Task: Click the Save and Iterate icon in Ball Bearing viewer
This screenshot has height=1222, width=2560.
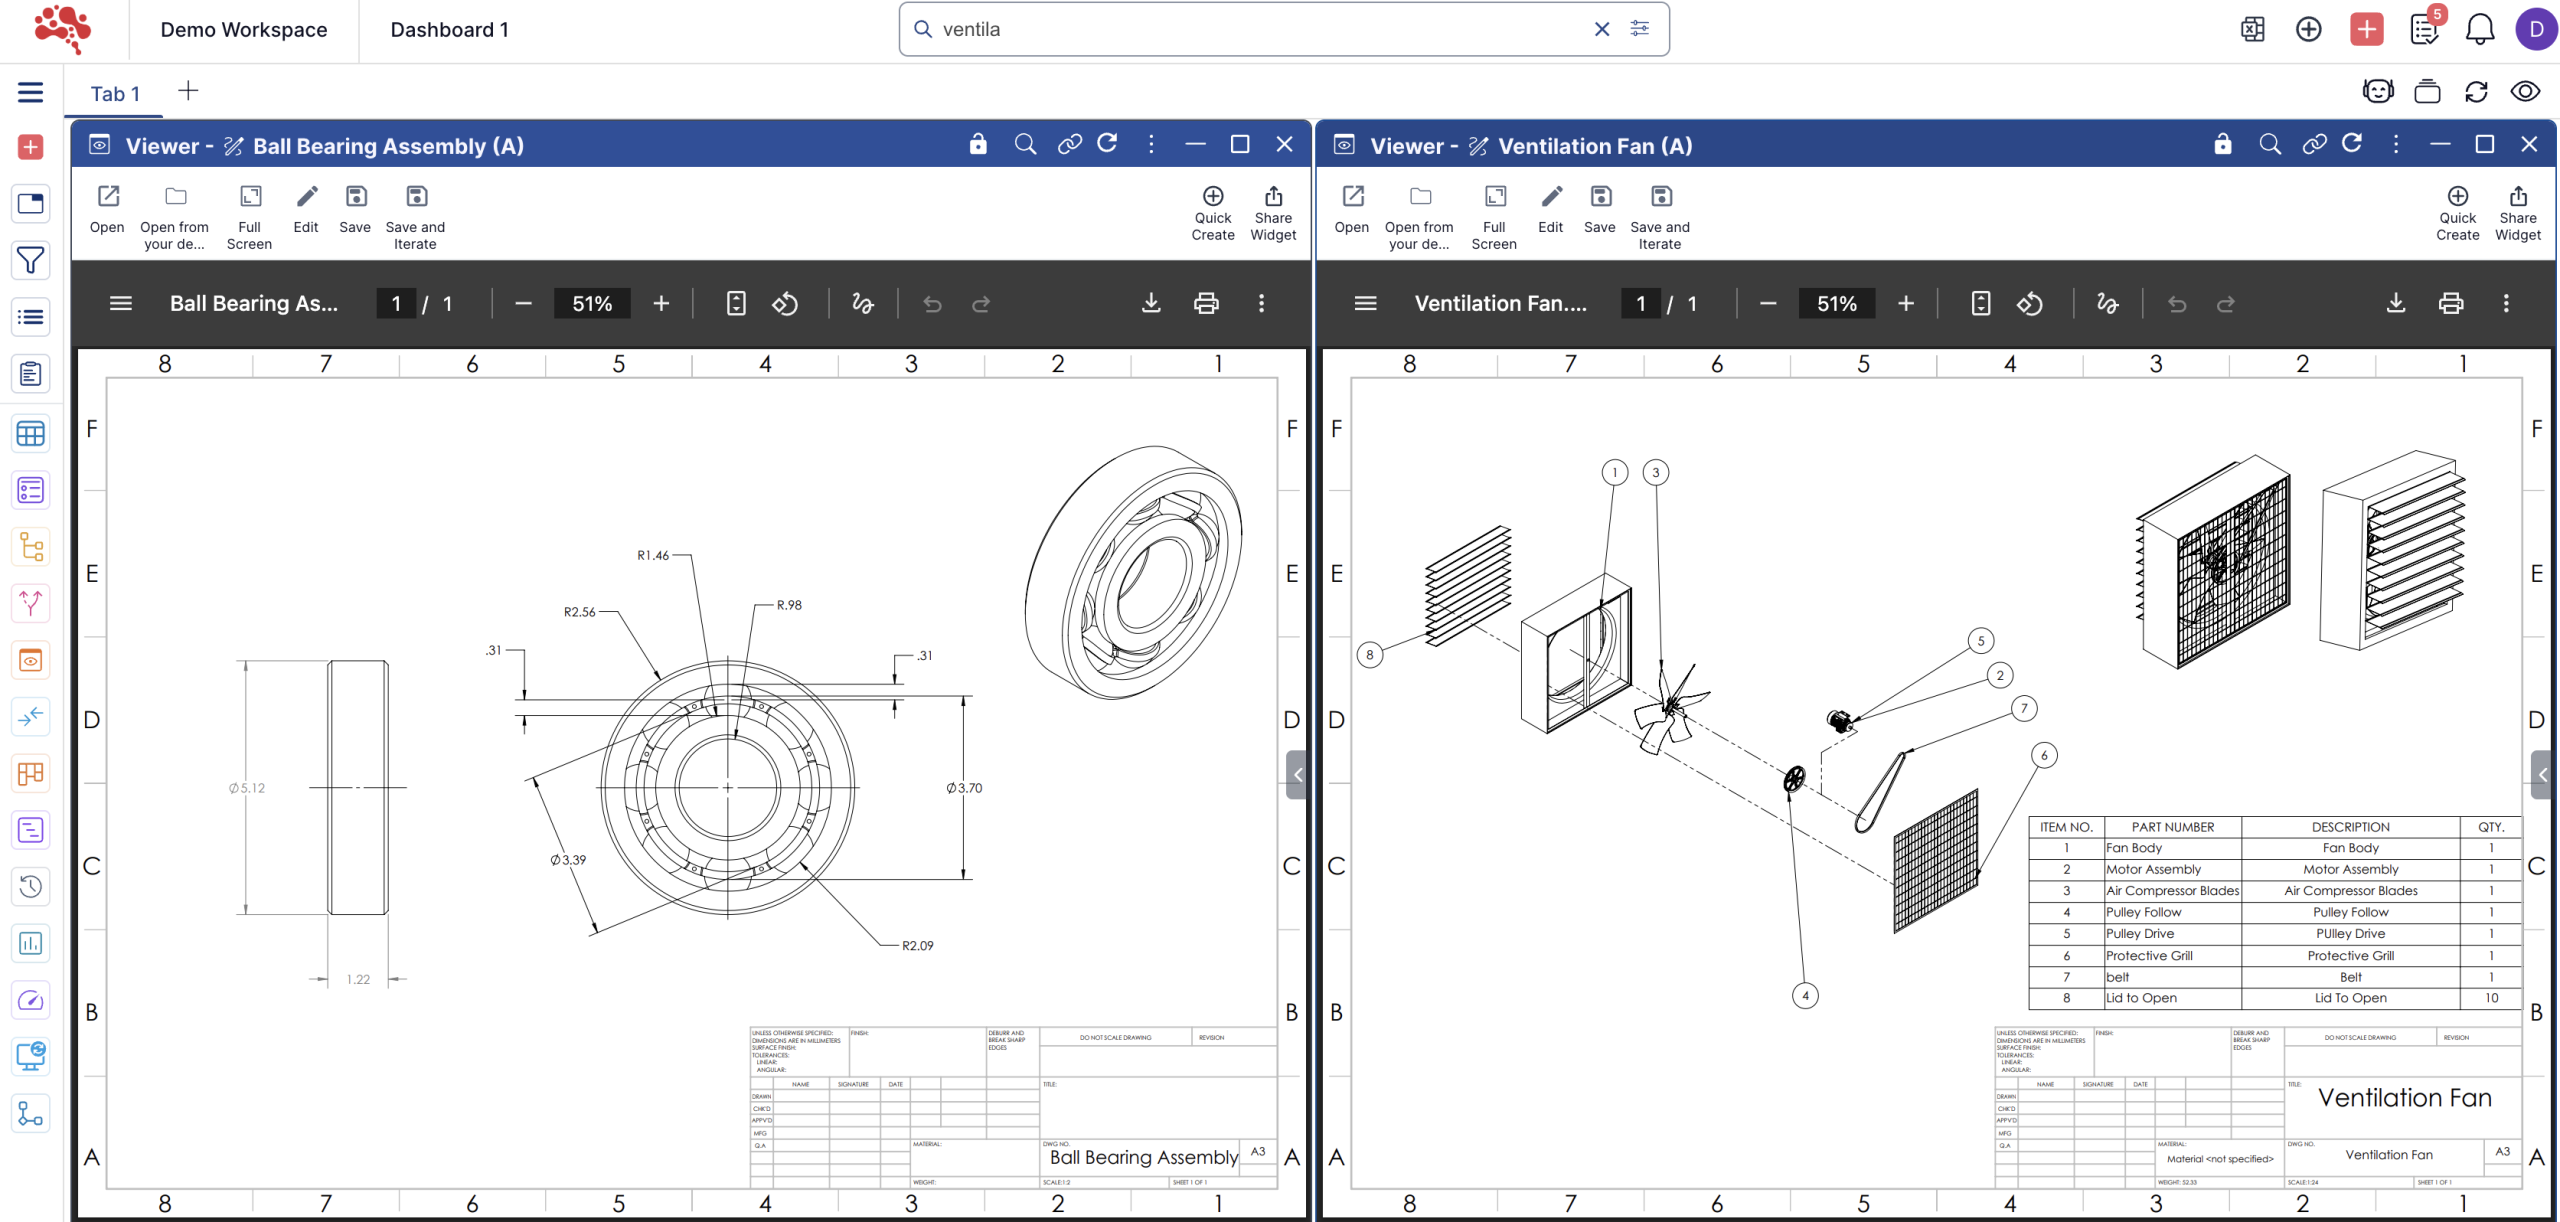Action: point(416,197)
